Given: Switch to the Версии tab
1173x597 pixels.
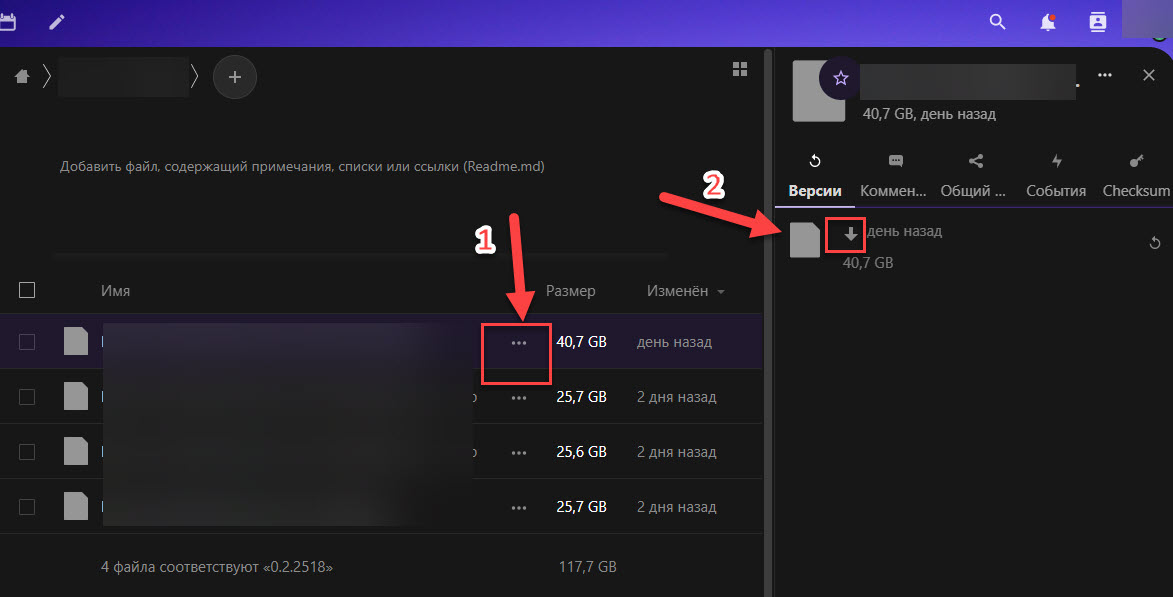Looking at the screenshot, I should [815, 177].
